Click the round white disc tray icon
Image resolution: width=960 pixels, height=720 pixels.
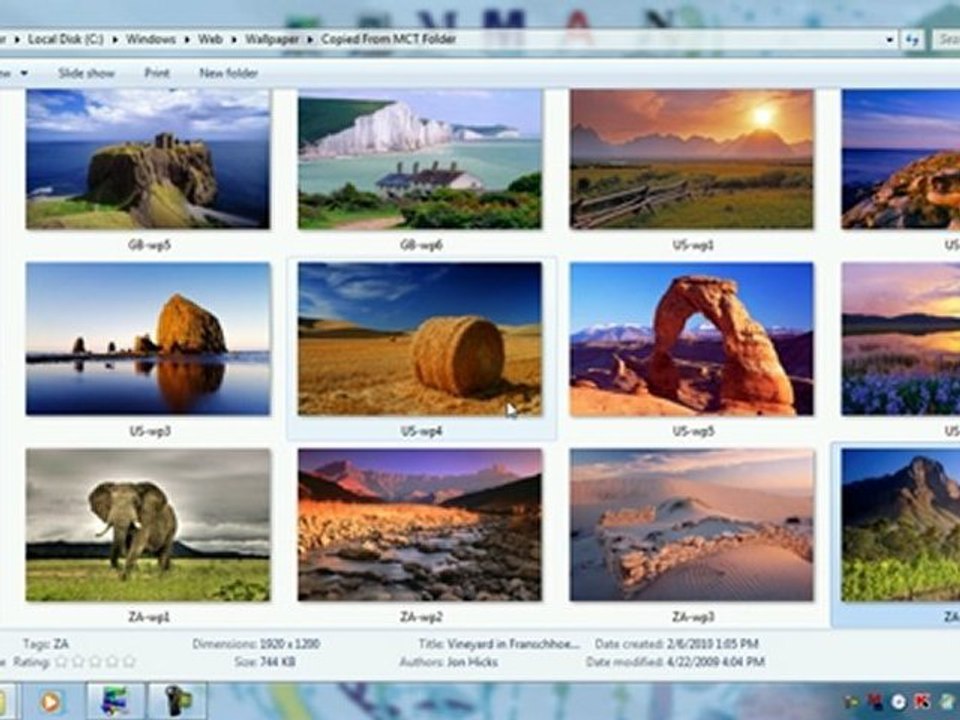pos(898,702)
